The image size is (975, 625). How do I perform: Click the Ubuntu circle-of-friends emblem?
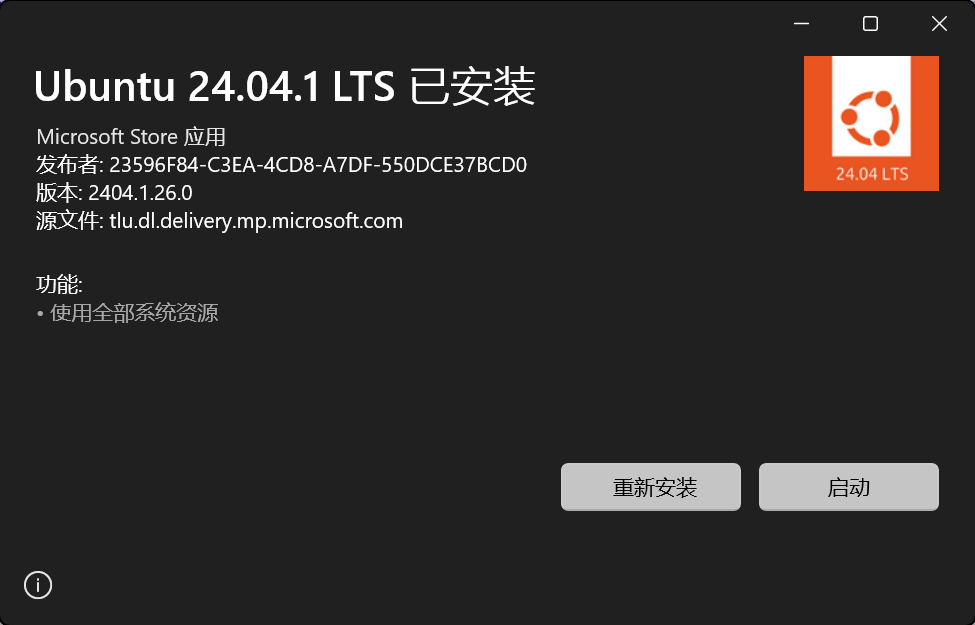(x=871, y=118)
